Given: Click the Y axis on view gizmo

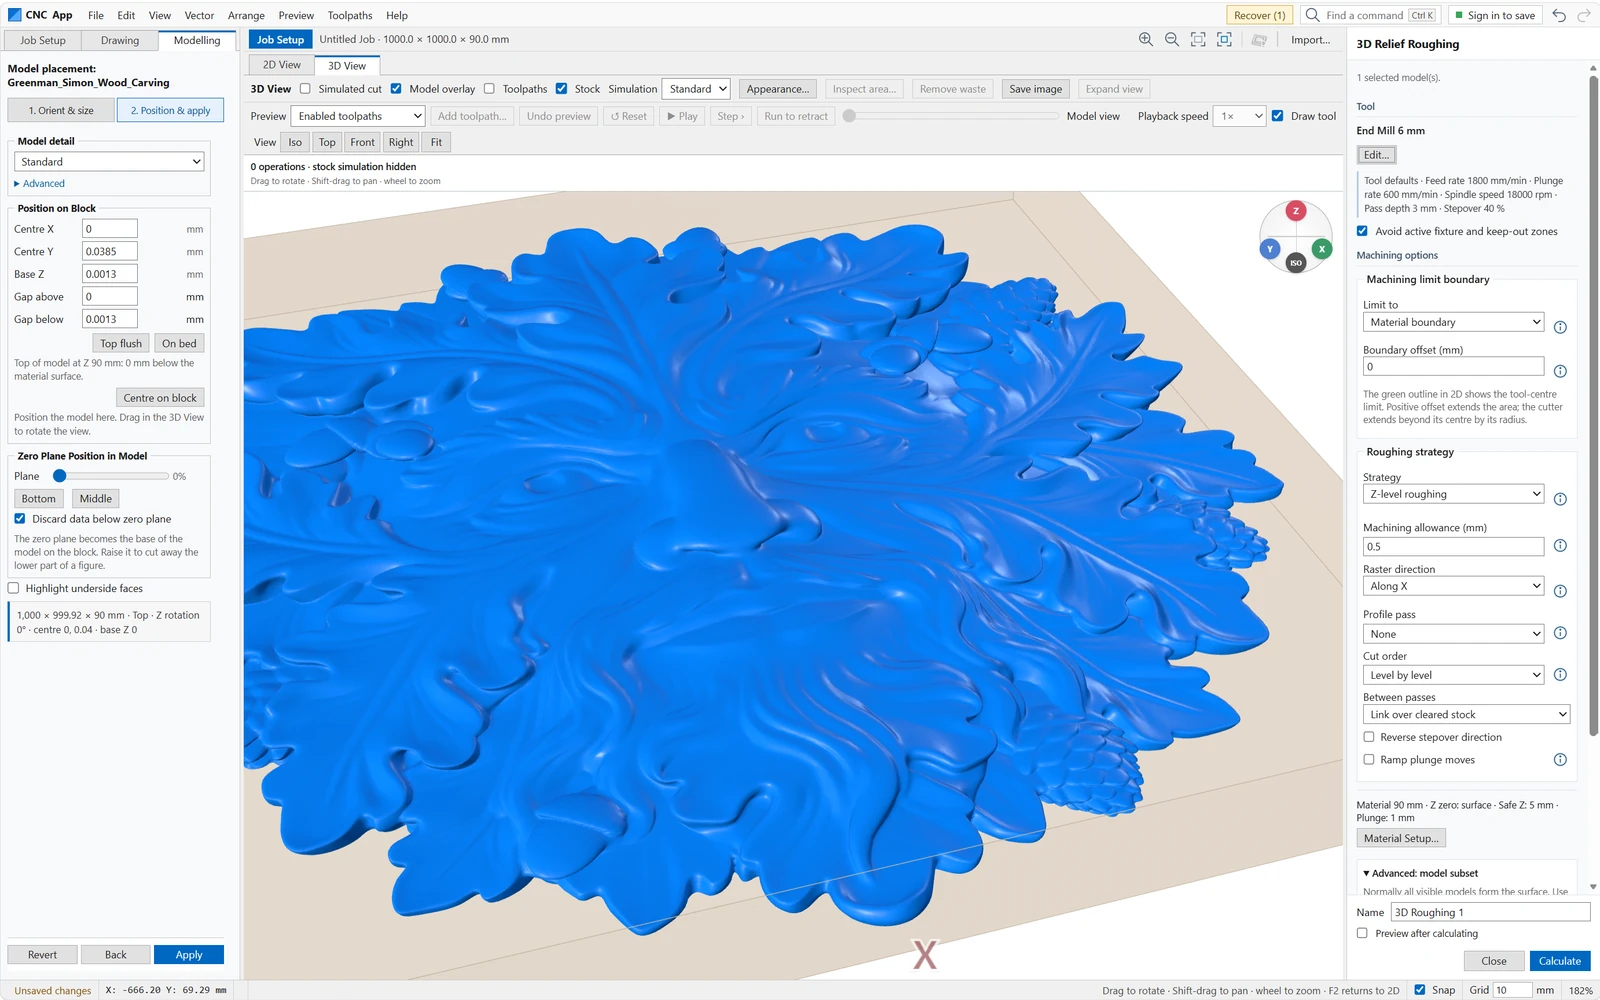Looking at the screenshot, I should click(1270, 249).
